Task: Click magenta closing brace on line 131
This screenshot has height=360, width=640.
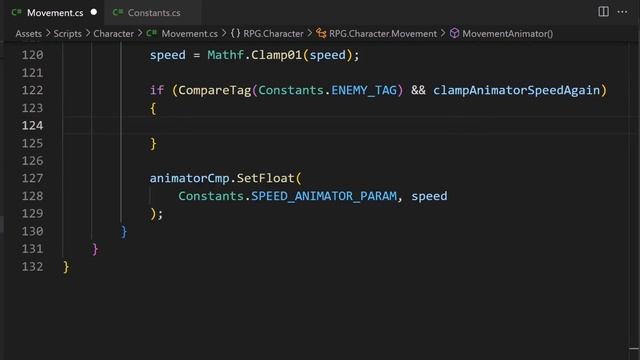Action: tap(95, 249)
